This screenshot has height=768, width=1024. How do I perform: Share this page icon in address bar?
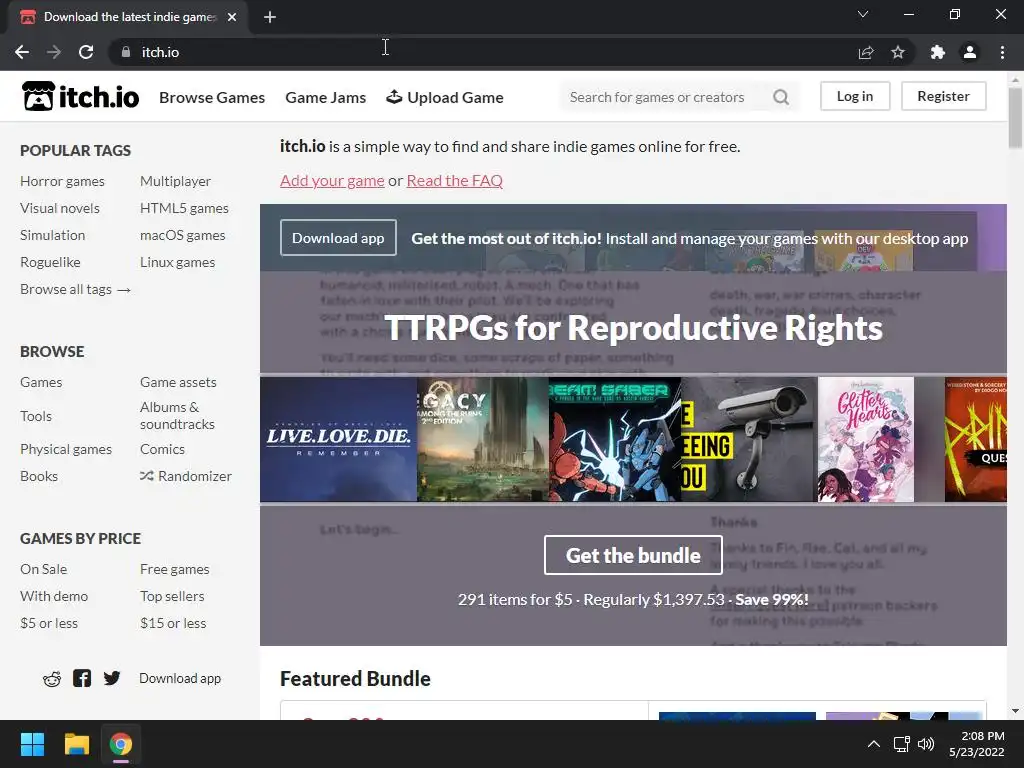(866, 52)
